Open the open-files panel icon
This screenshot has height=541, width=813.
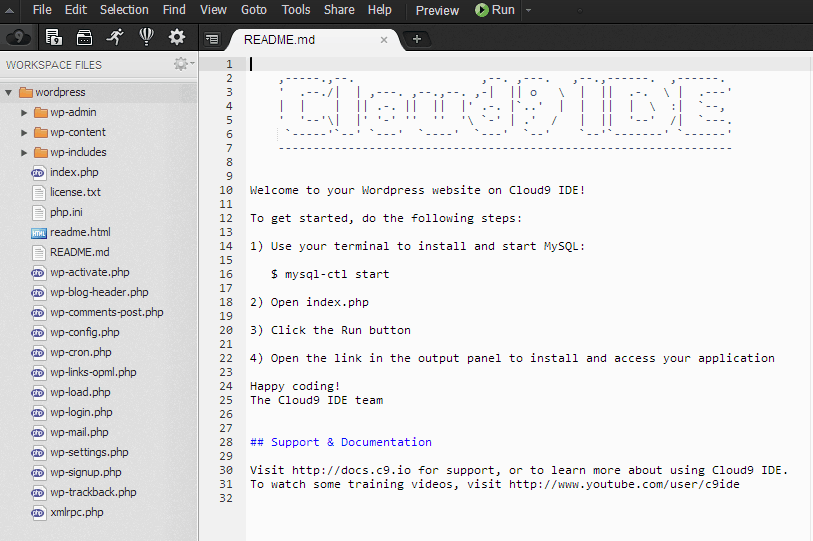point(53,37)
